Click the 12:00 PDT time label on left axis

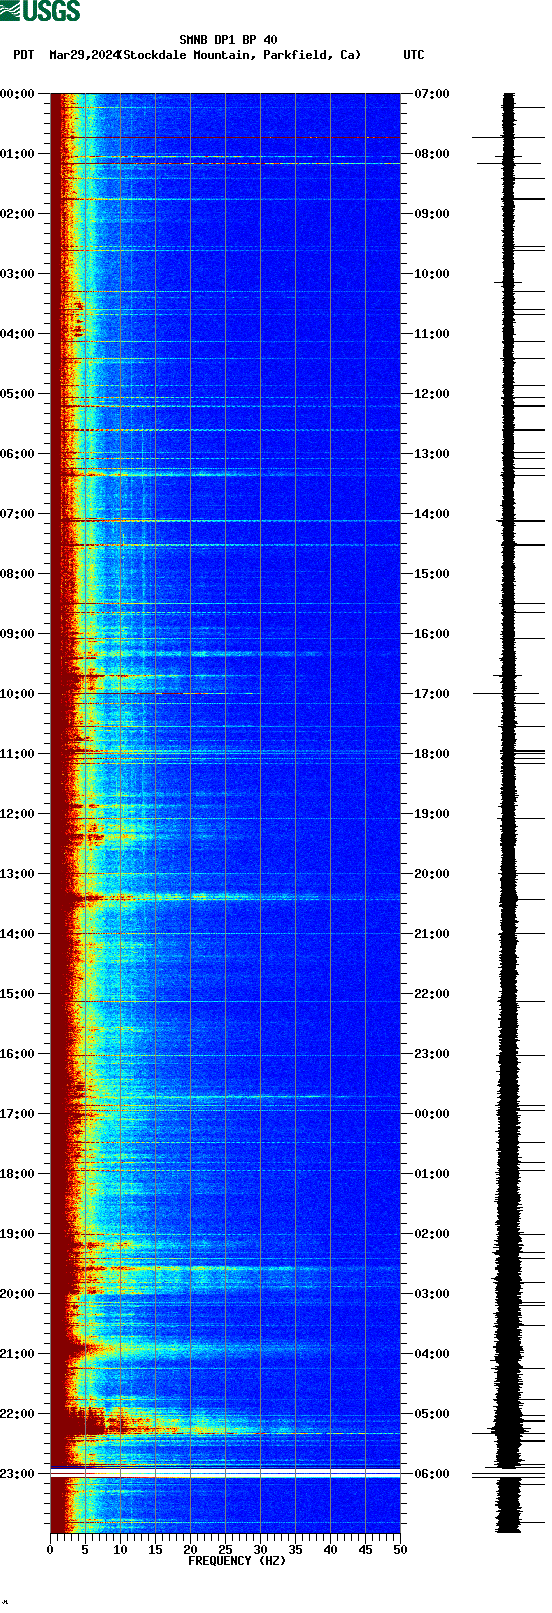point(18,814)
